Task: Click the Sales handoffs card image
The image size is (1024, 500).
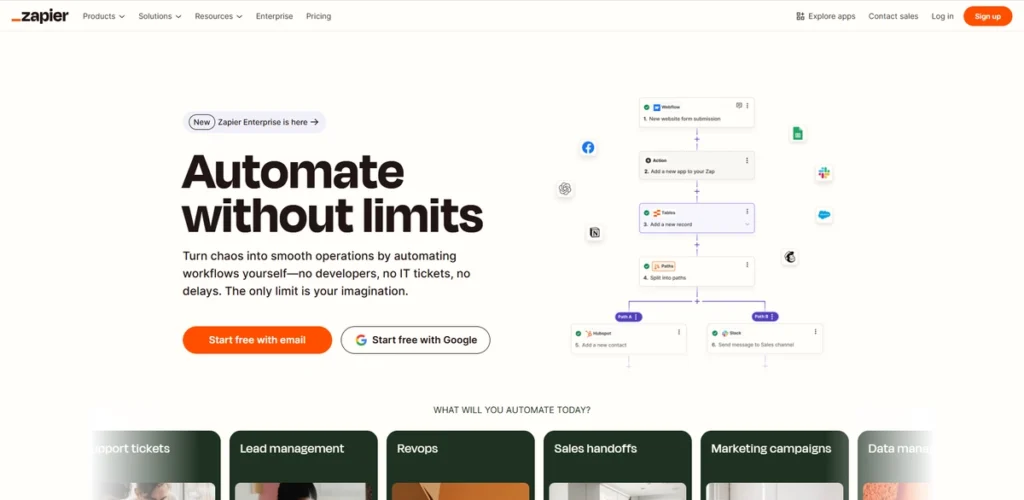Action: tap(618, 492)
